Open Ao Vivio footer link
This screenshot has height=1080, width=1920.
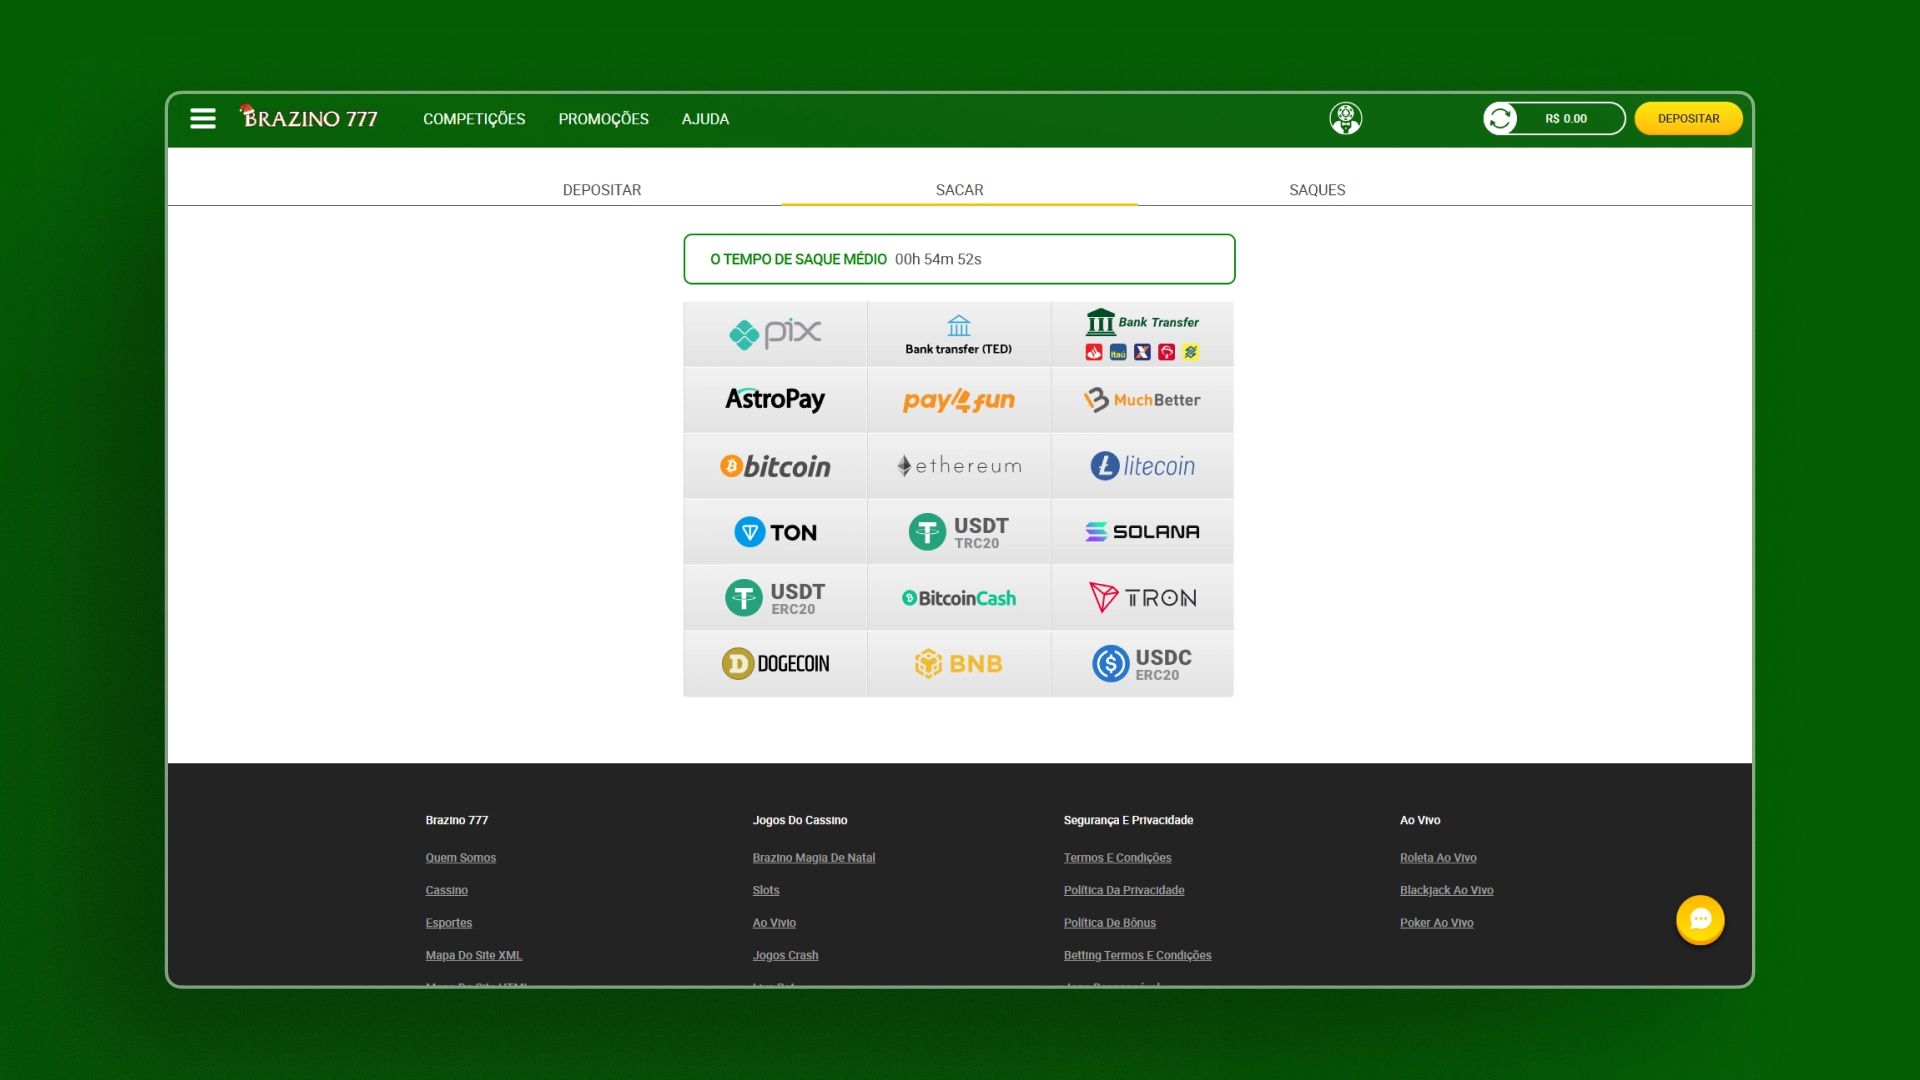pos(774,923)
